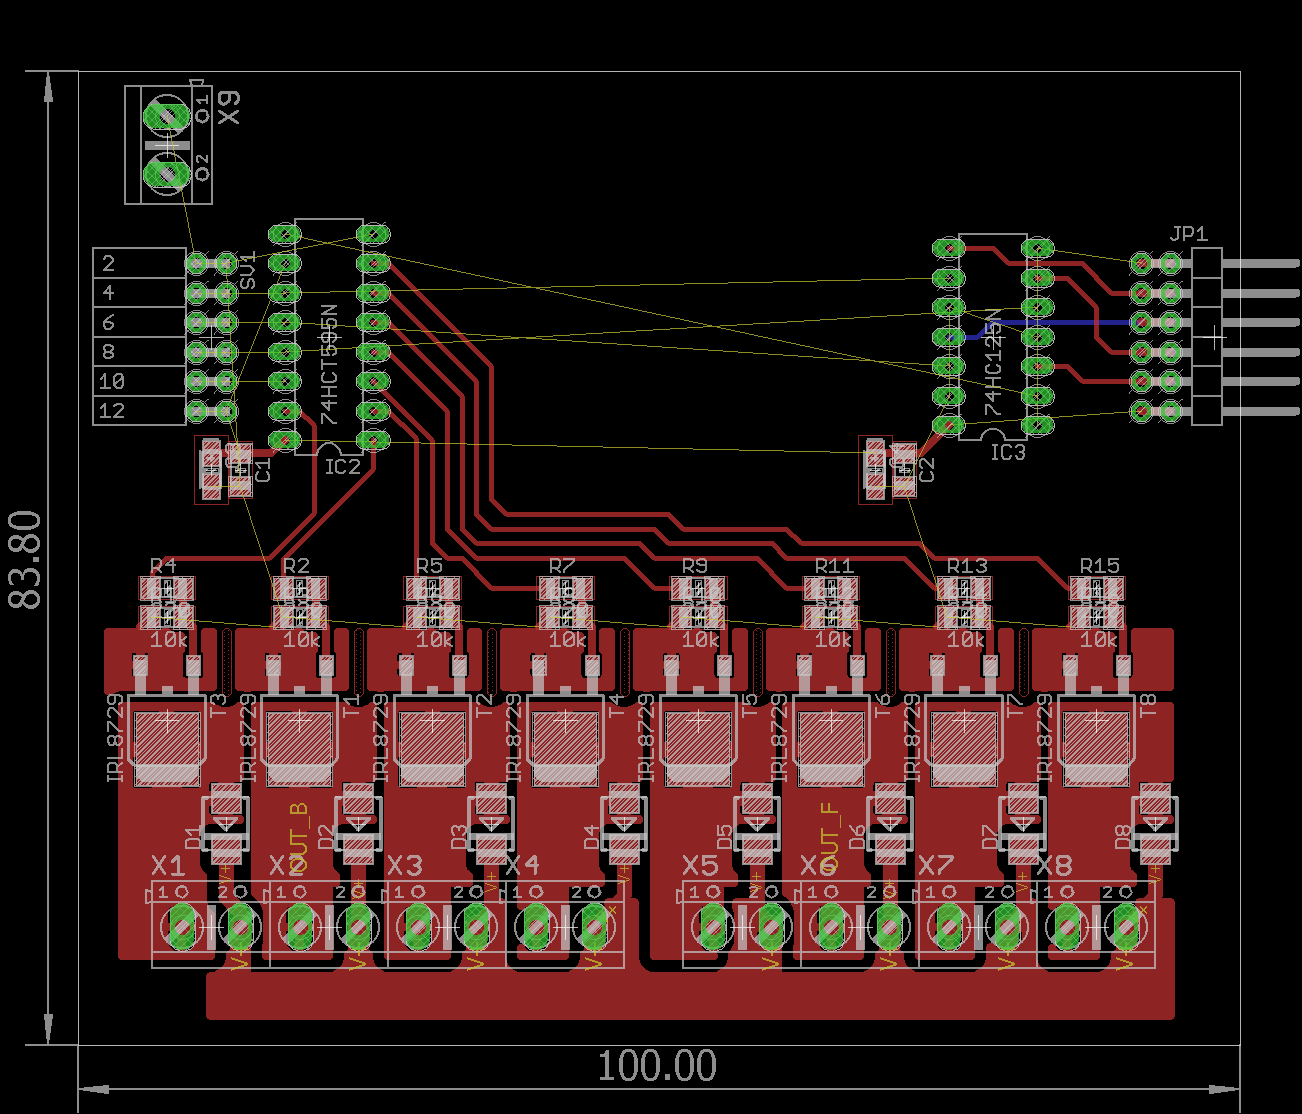The image size is (1302, 1114).
Task: Select transistor T1 label
Action: coord(352,705)
